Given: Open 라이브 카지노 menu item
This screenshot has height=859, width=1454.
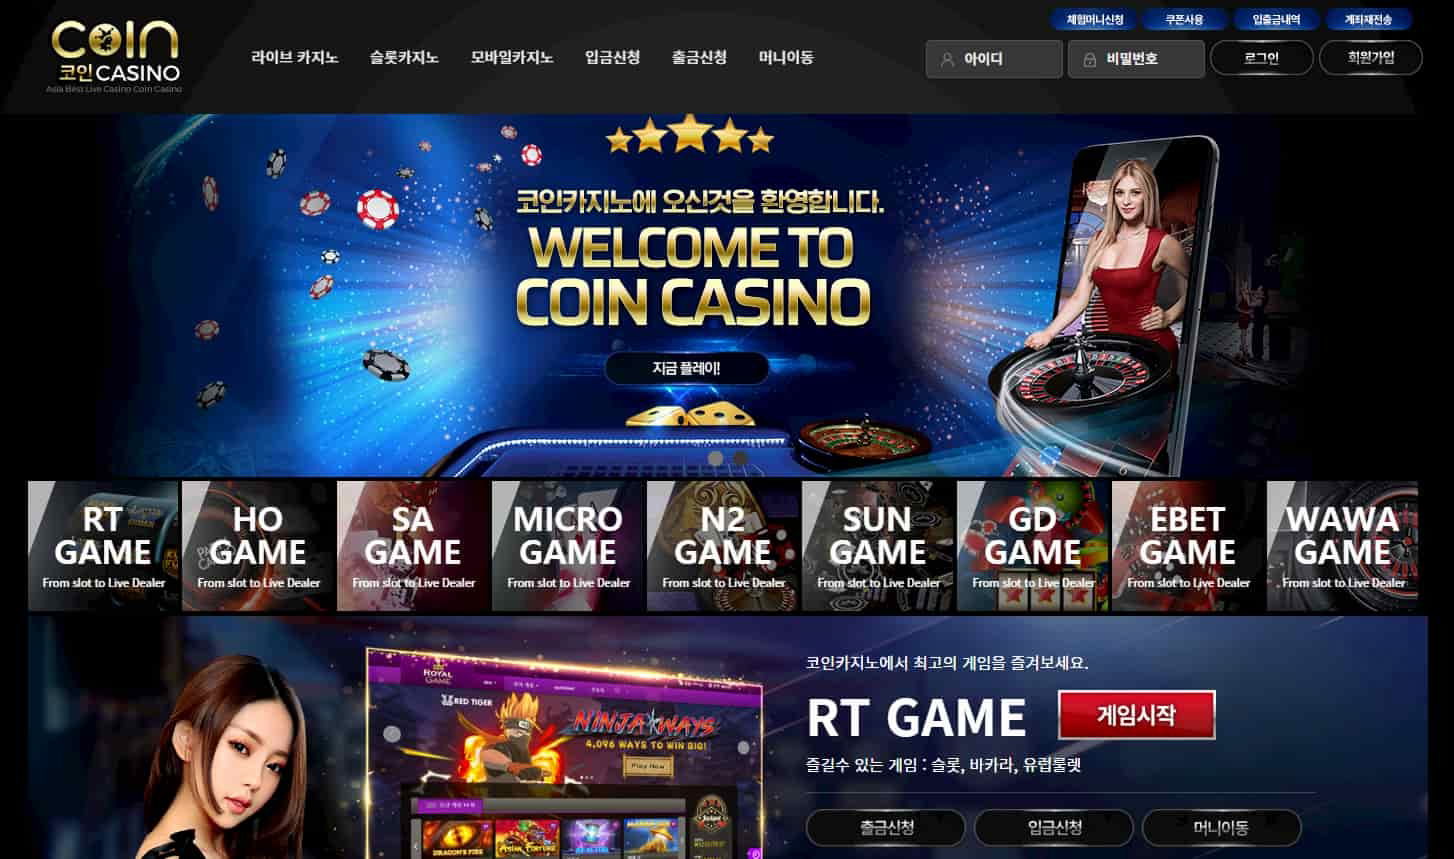Looking at the screenshot, I should (x=294, y=58).
